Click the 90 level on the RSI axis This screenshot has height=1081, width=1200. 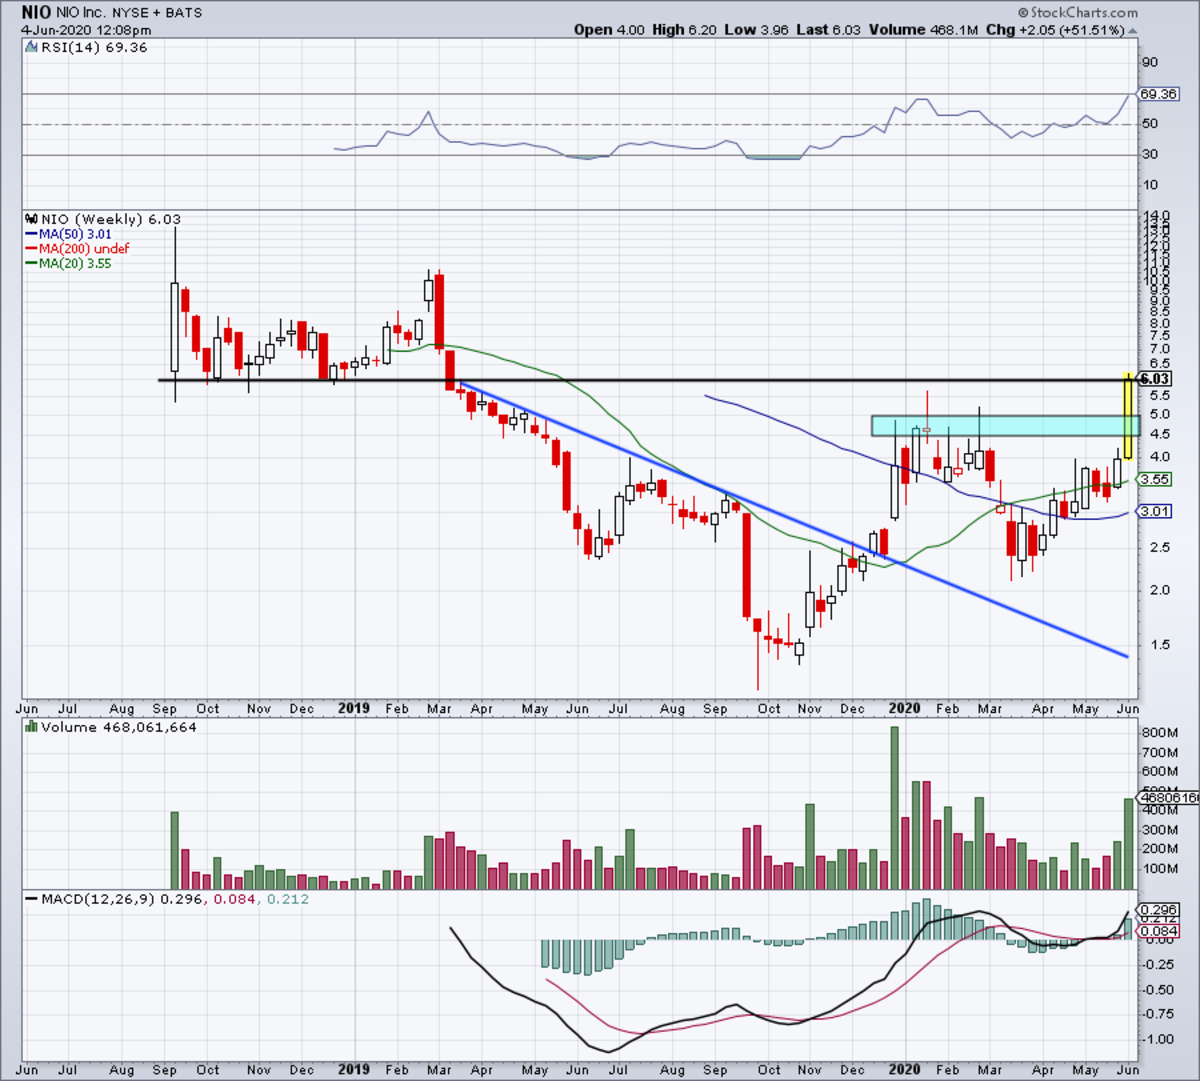1150,62
